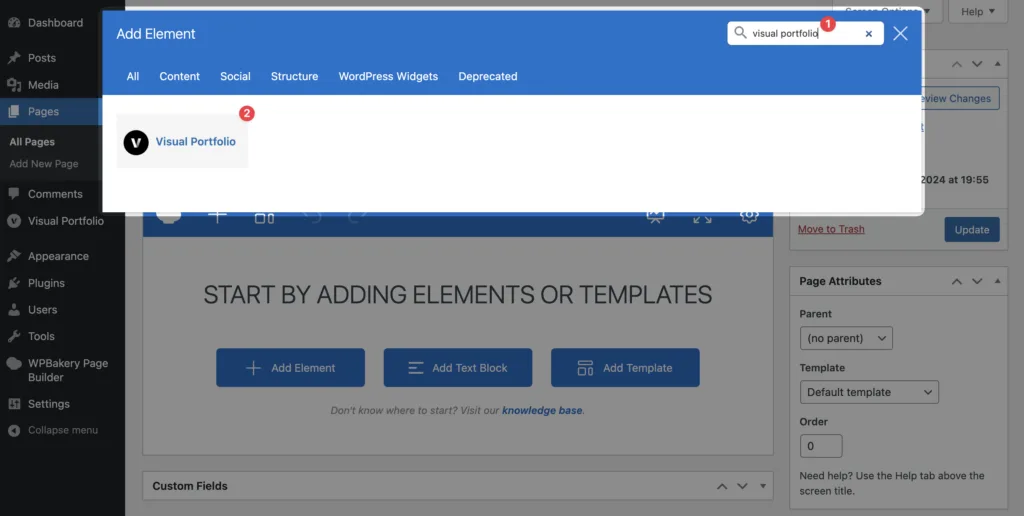Click the Add Text Block button

[458, 368]
